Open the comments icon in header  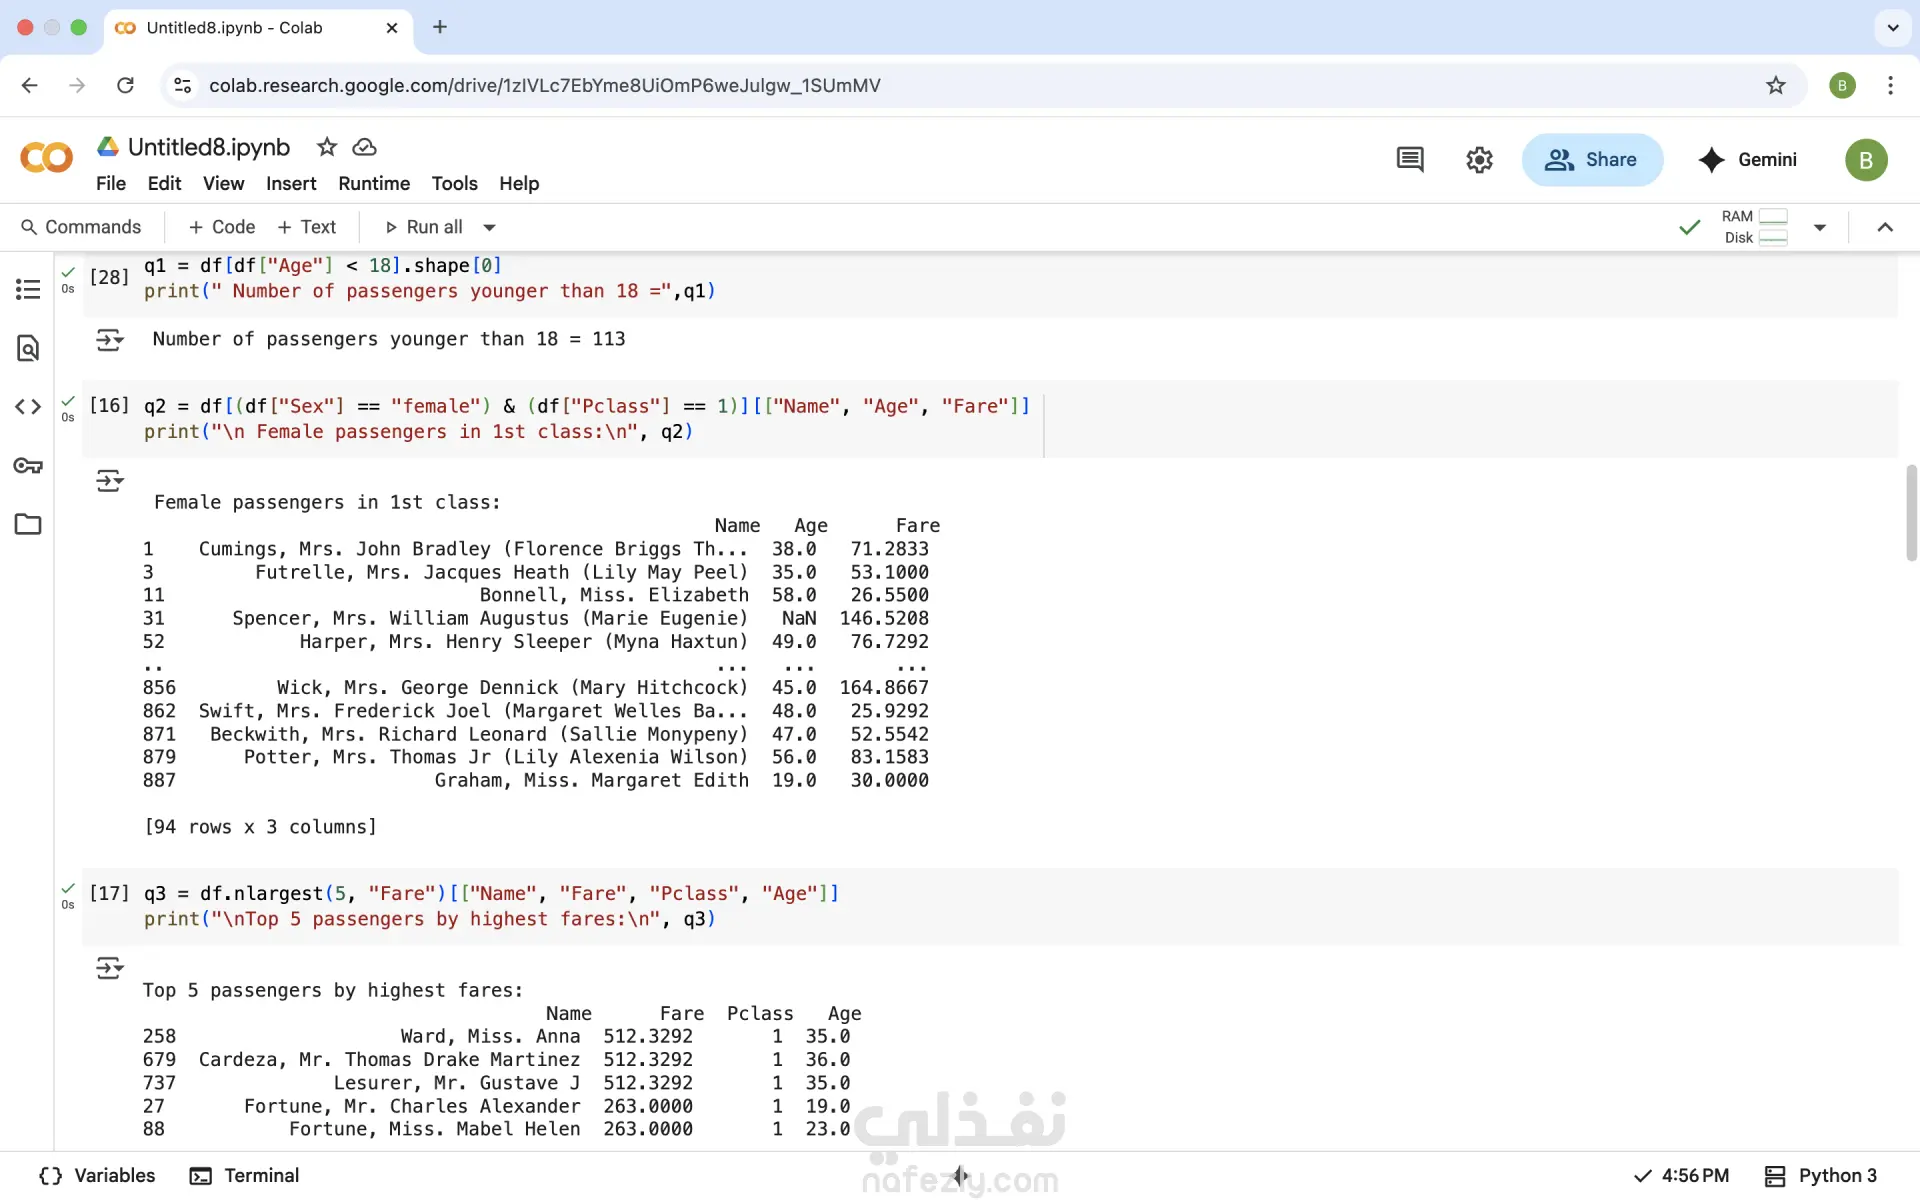tap(1410, 160)
